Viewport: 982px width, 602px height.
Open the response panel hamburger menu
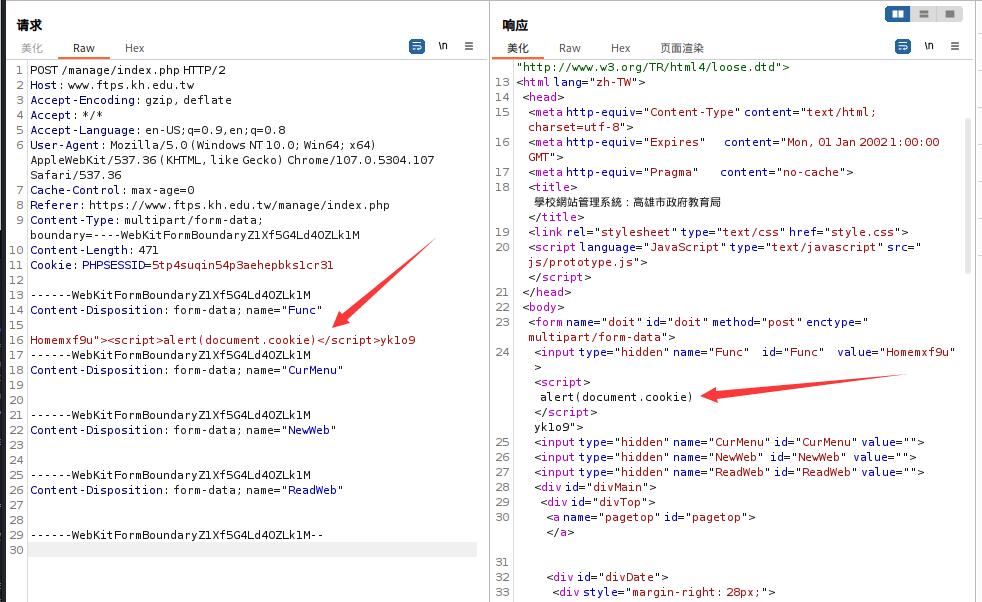pyautogui.click(x=954, y=46)
